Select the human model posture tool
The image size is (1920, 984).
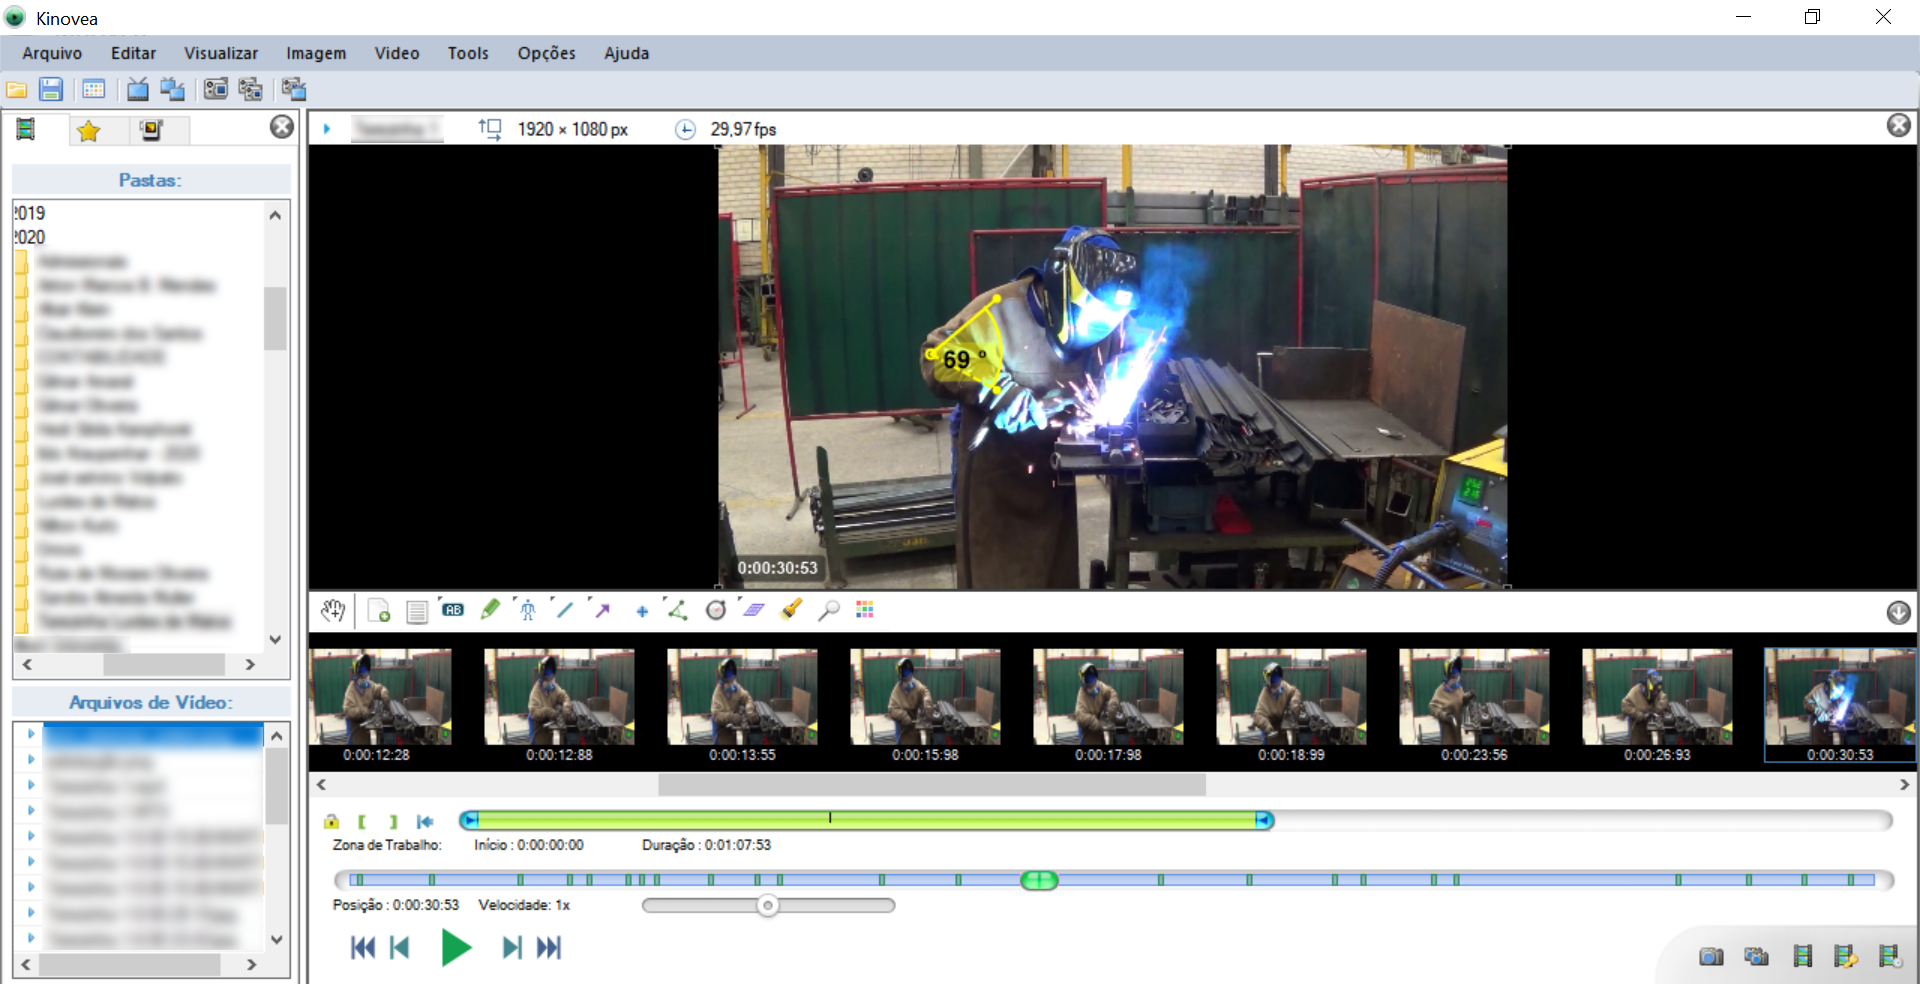coord(527,610)
